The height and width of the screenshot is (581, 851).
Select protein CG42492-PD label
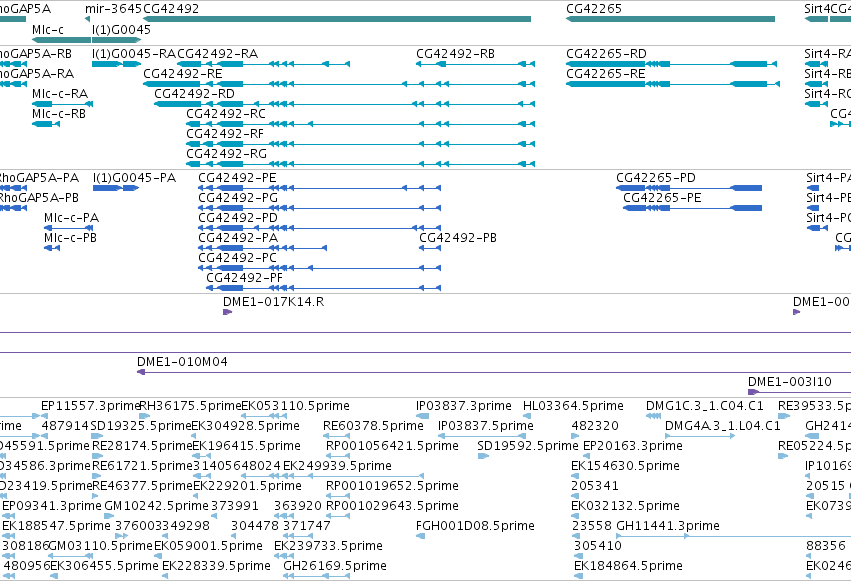(238, 218)
